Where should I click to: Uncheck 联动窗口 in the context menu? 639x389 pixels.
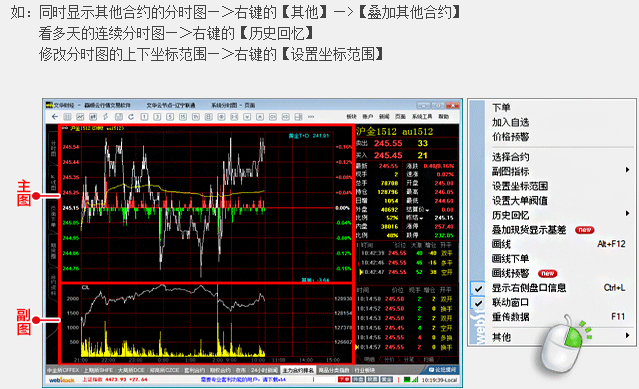pyautogui.click(x=478, y=303)
